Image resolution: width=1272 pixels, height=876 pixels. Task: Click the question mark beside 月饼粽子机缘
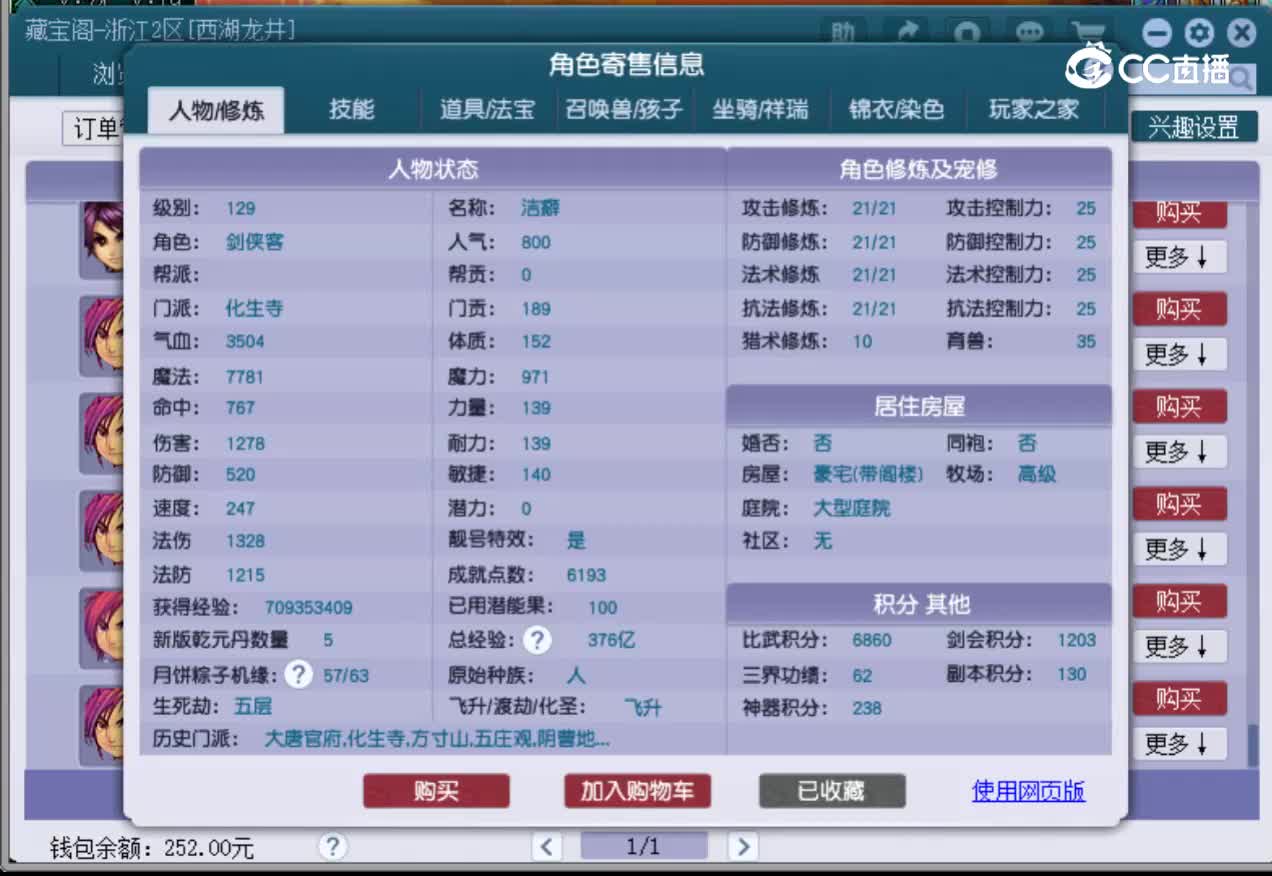click(297, 676)
